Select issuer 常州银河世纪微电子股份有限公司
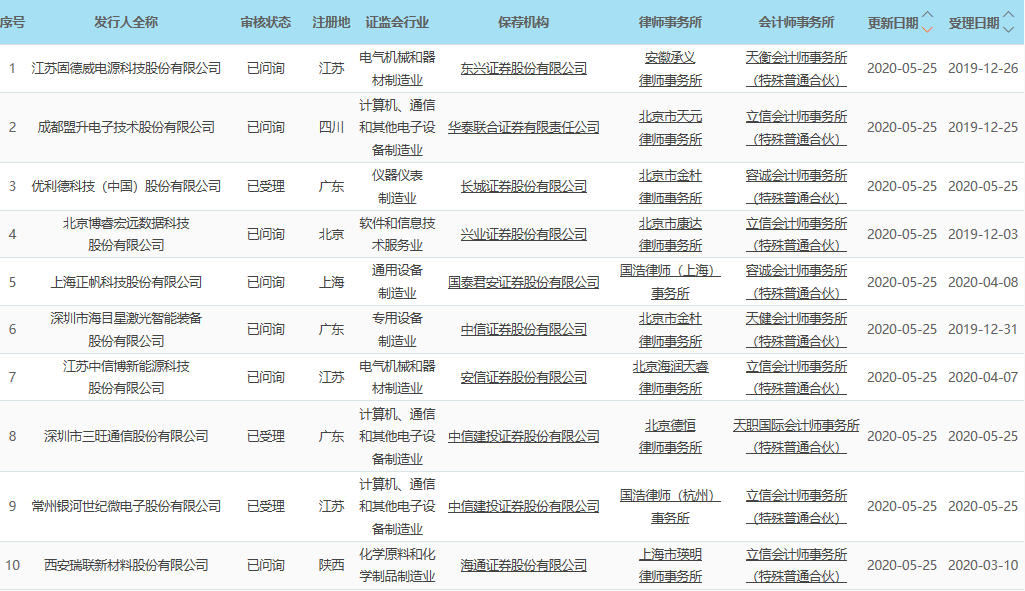1025x591 pixels. click(126, 506)
